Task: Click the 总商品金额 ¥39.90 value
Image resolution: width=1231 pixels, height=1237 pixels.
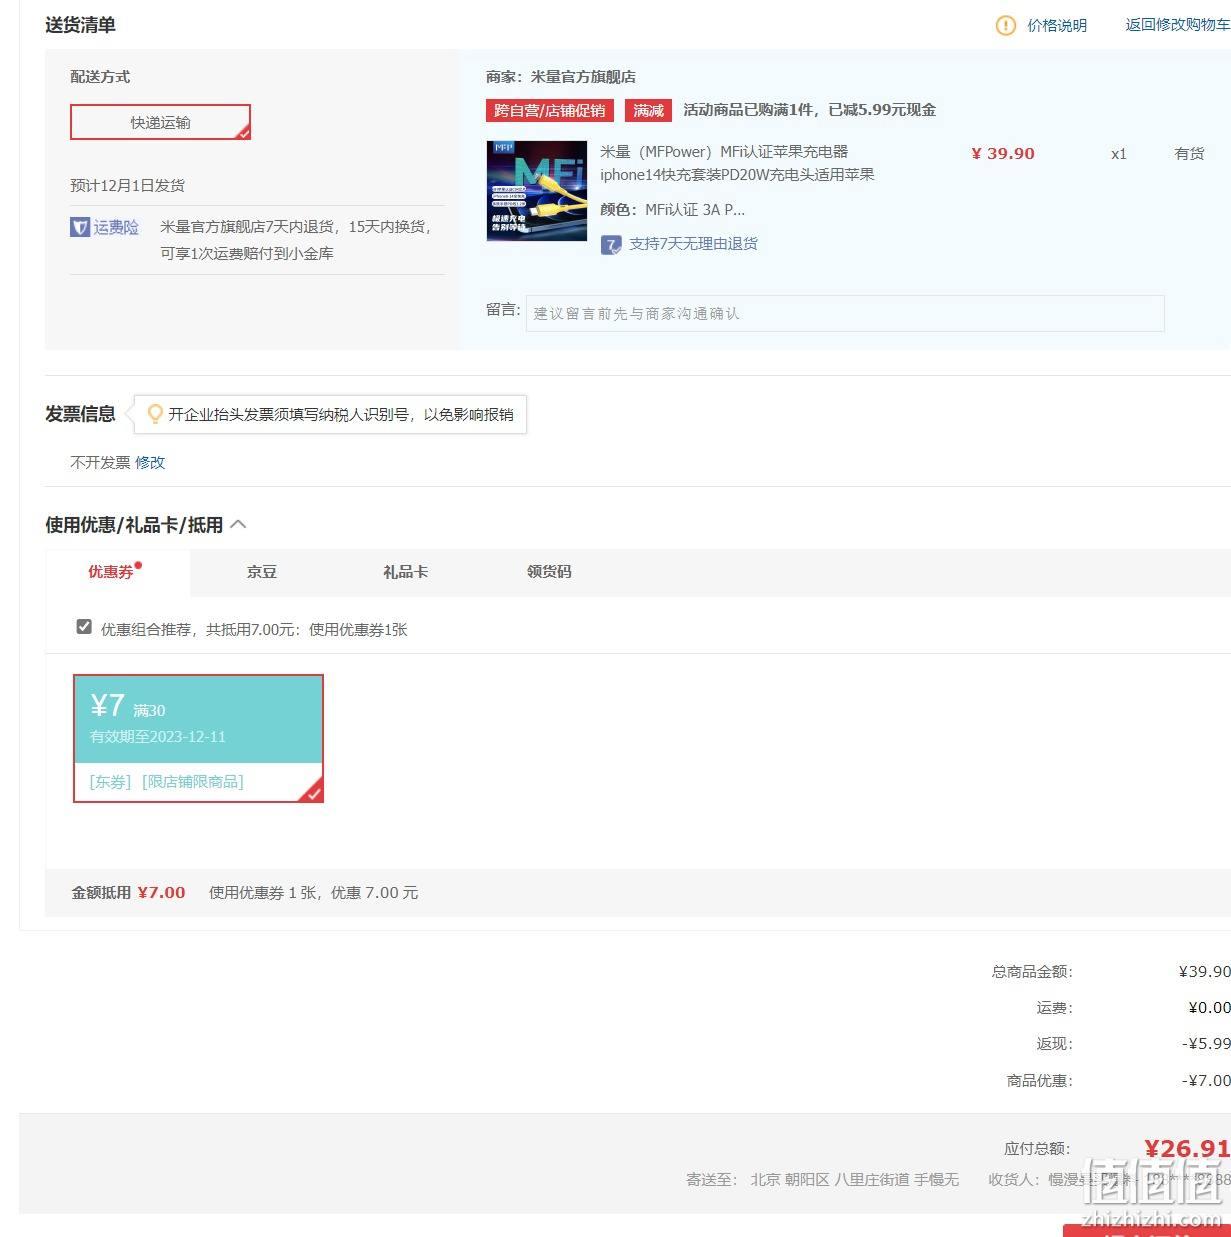Action: (1205, 971)
